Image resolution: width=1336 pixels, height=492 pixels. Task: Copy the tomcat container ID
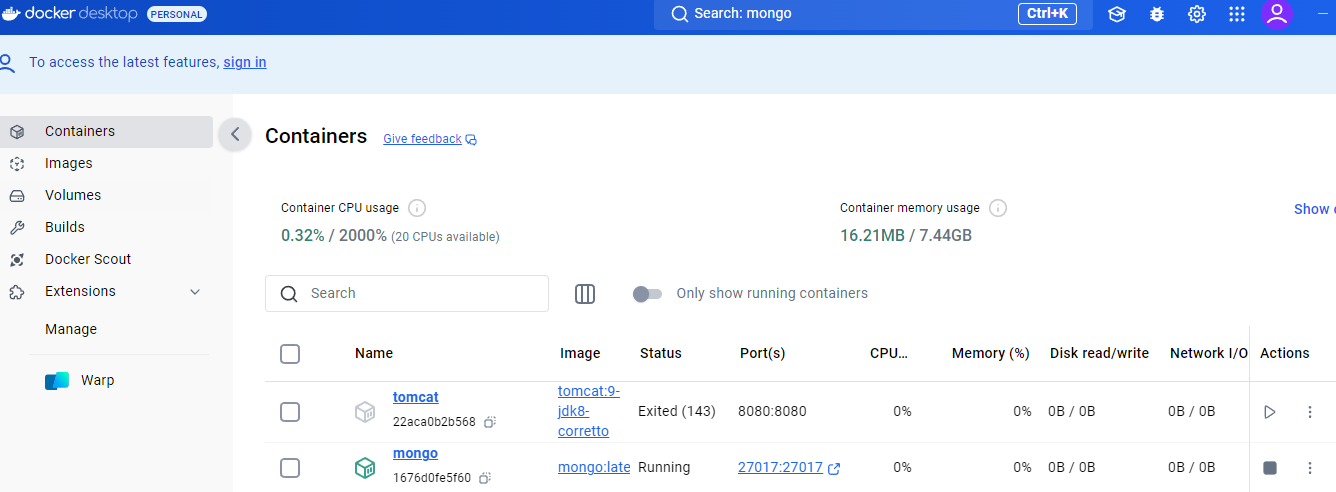490,422
